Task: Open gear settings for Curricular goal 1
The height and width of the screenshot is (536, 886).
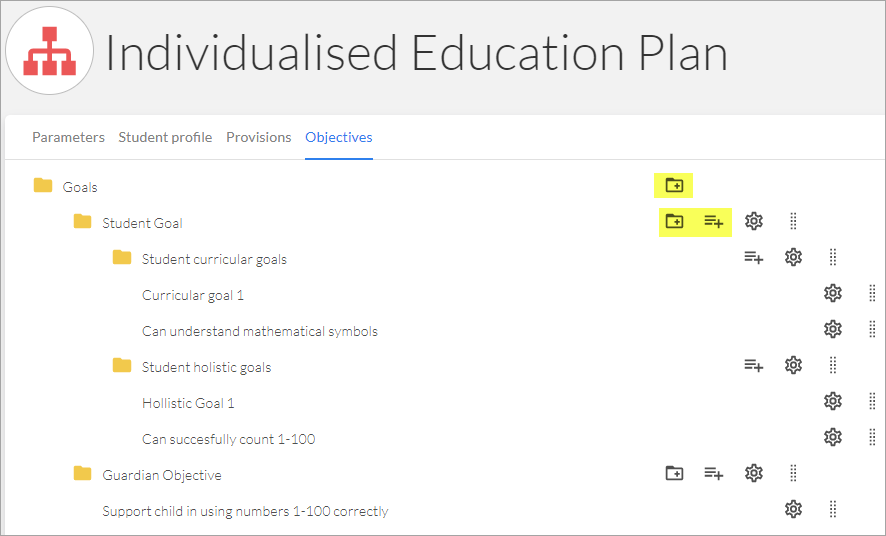Action: tap(833, 293)
